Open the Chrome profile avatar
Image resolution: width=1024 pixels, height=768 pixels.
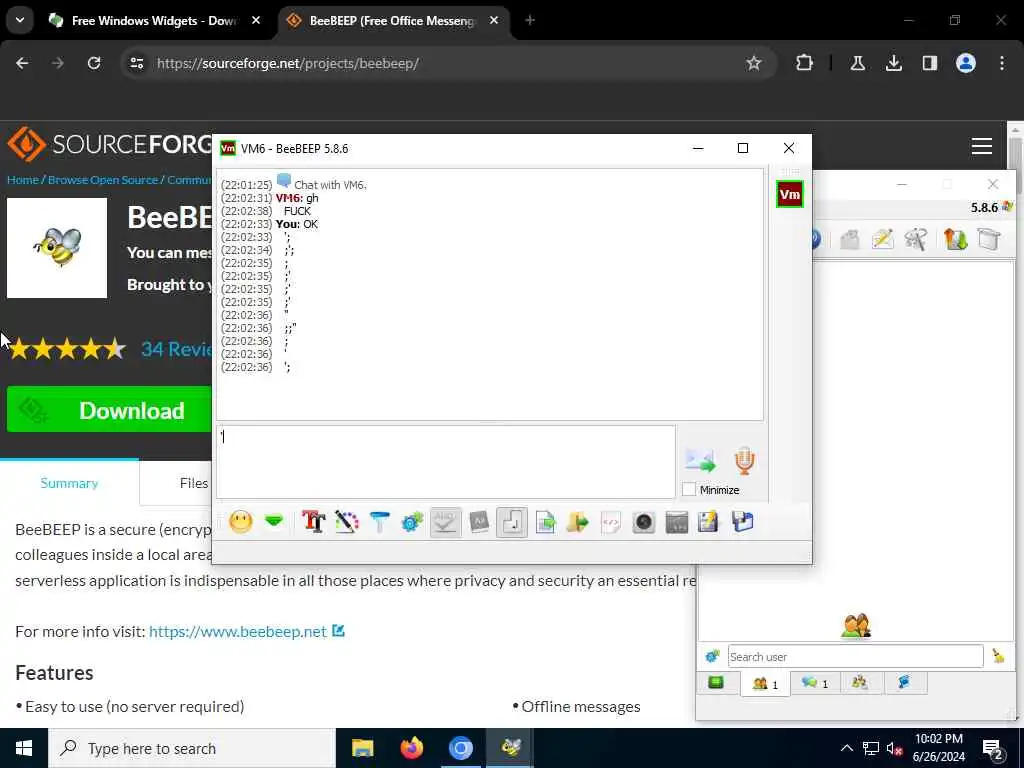click(x=966, y=63)
